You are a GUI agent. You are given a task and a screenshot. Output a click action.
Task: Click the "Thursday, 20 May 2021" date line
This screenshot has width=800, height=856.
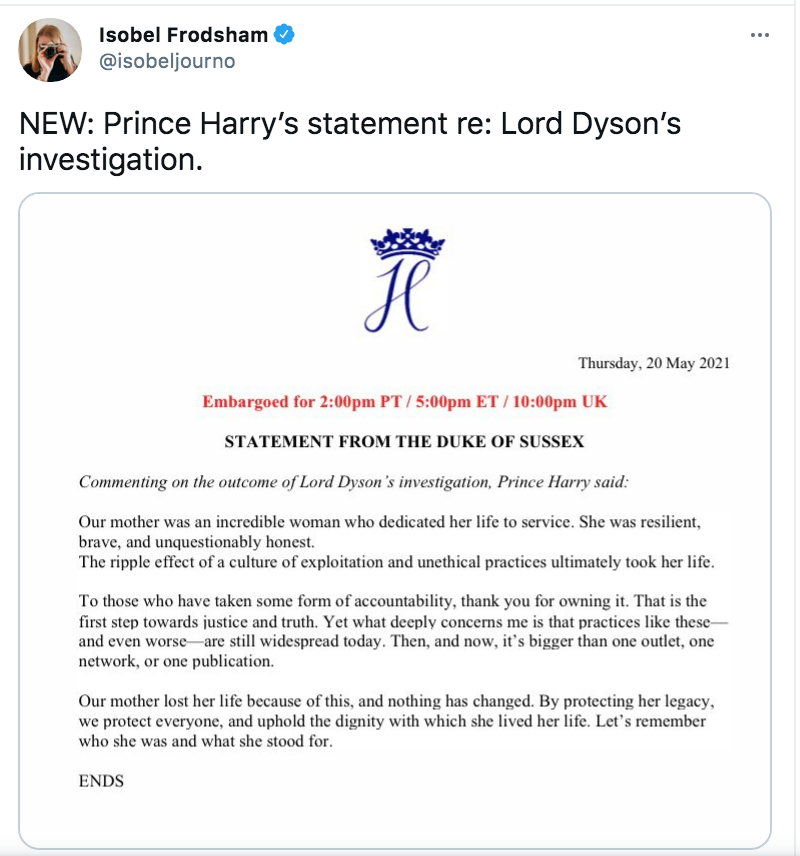click(653, 363)
